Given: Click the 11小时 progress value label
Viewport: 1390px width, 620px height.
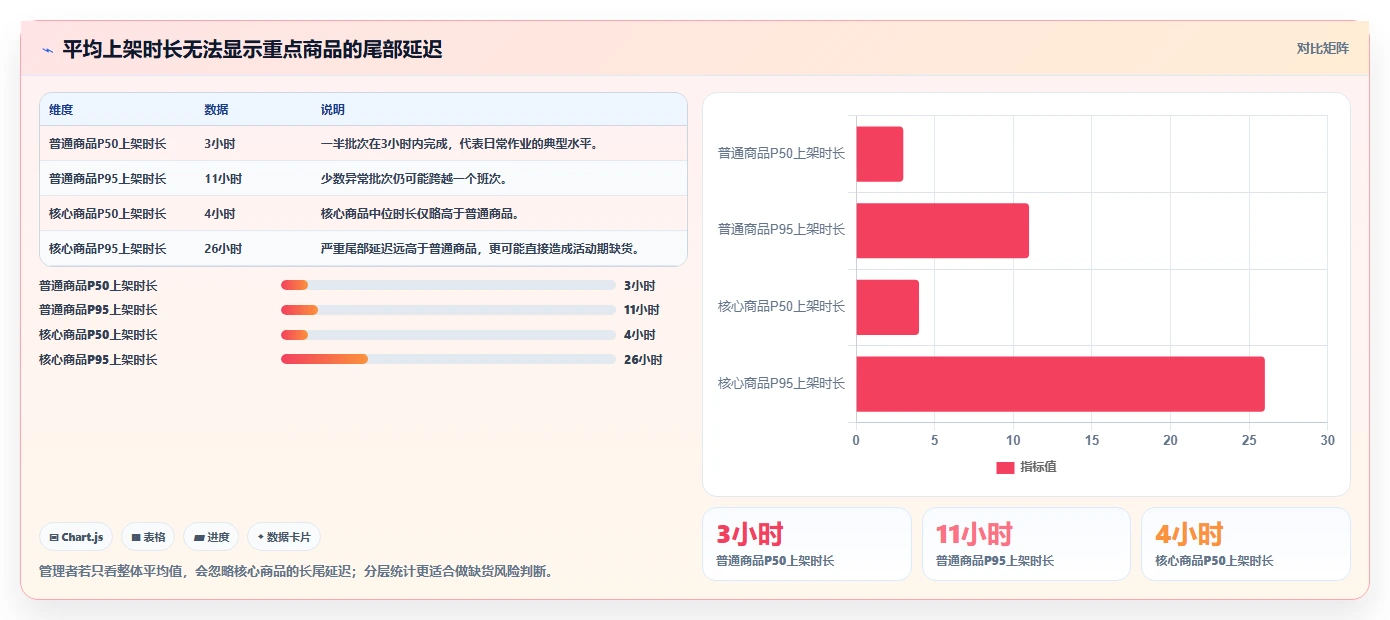Looking at the screenshot, I should 642,310.
